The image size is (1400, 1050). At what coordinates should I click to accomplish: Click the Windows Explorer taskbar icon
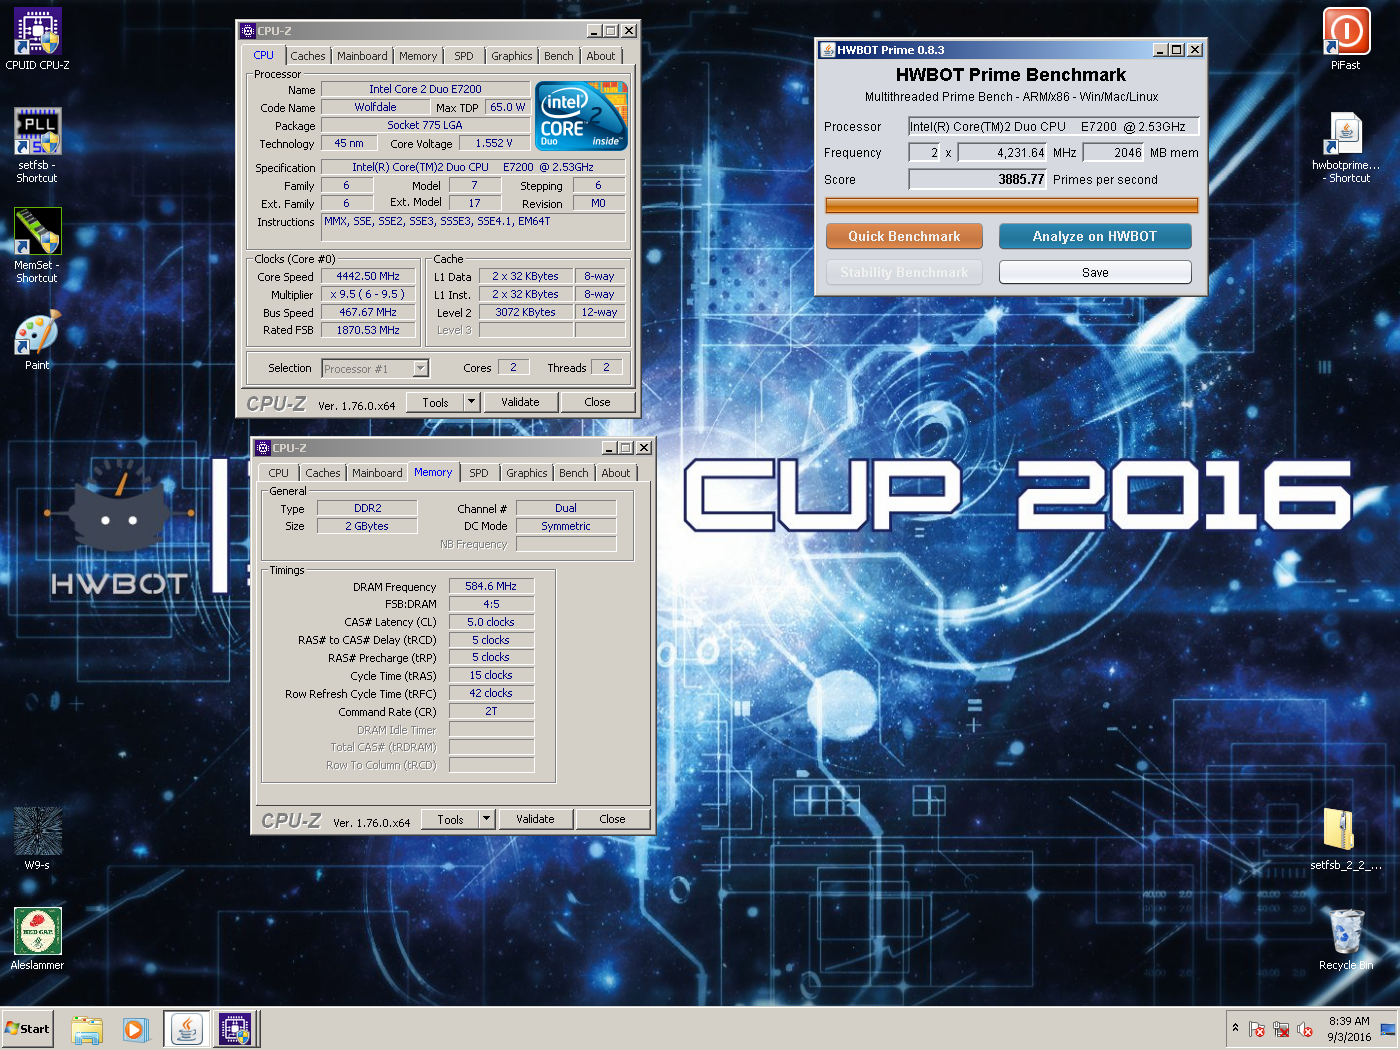tap(87, 1029)
